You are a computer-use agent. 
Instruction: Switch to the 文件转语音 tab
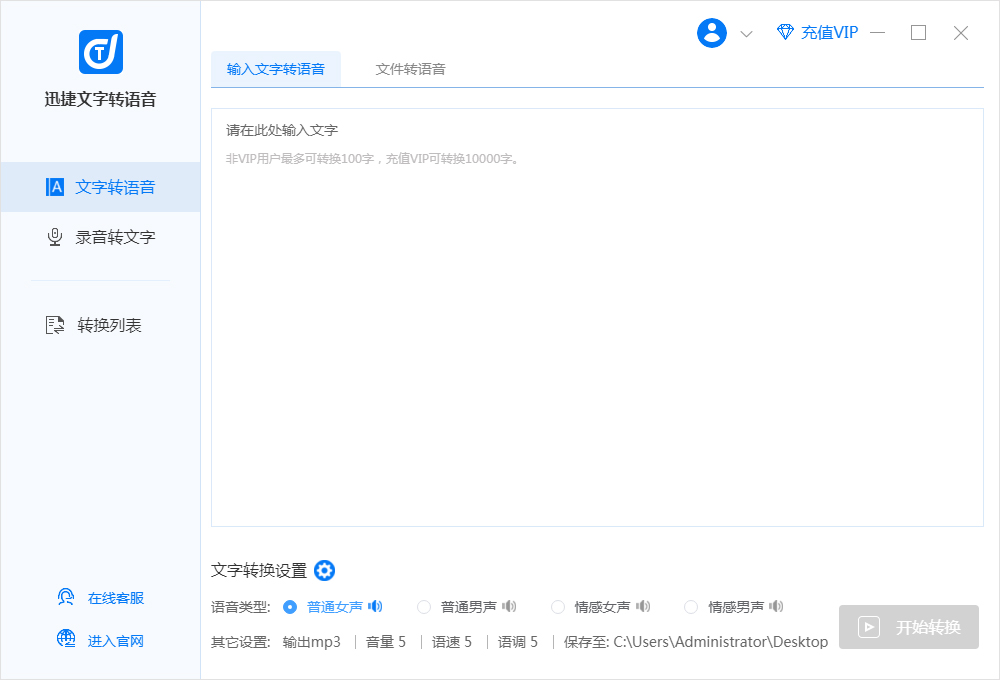click(410, 69)
